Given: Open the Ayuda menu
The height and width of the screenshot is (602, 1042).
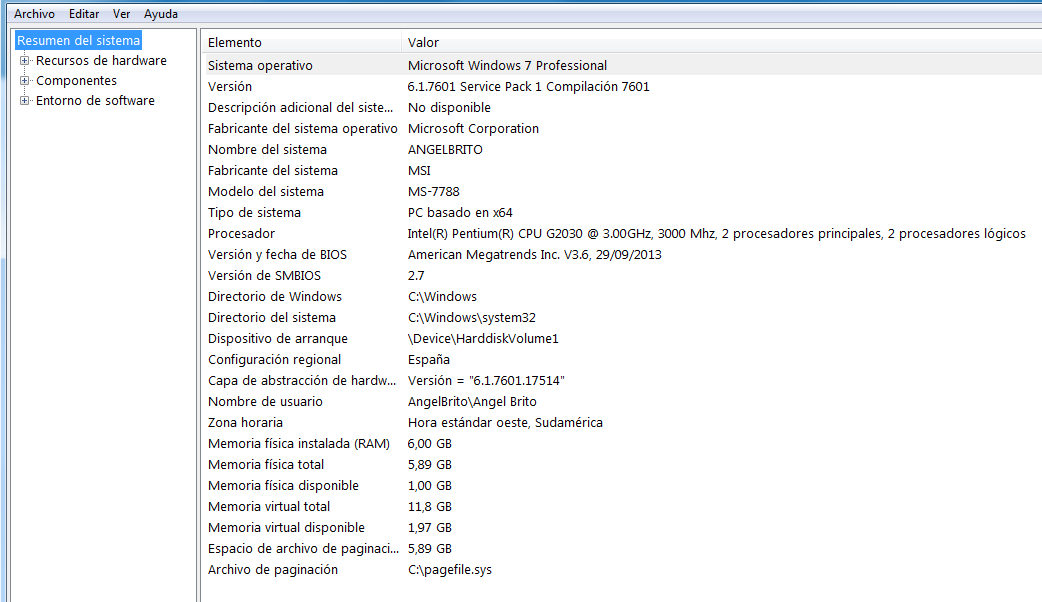Looking at the screenshot, I should click(x=161, y=14).
